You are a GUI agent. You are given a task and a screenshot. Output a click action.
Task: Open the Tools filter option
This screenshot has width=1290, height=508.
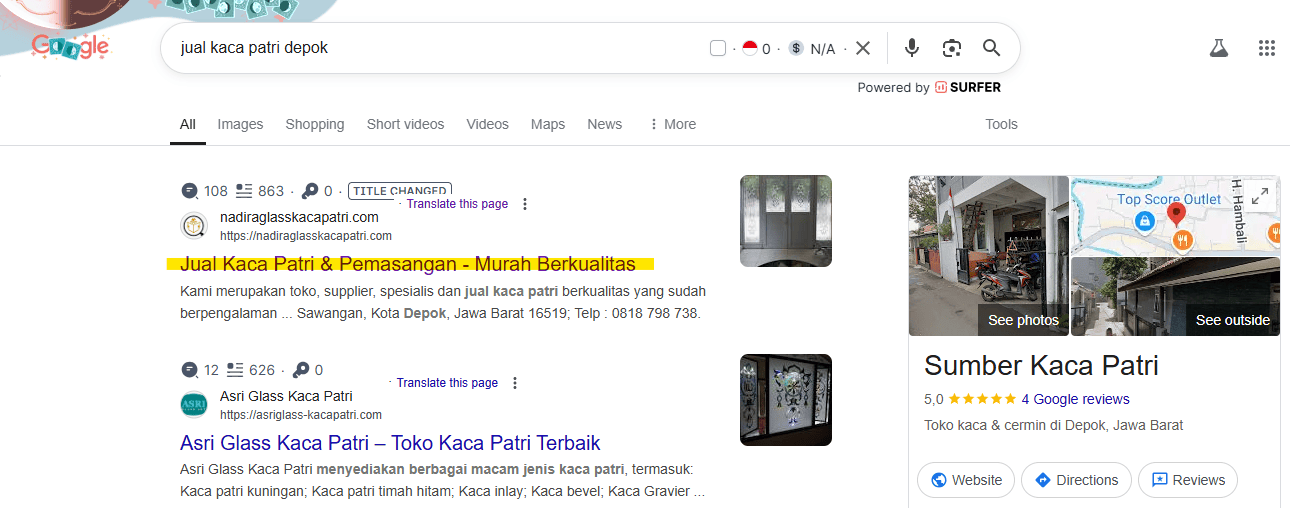[x=1001, y=124]
